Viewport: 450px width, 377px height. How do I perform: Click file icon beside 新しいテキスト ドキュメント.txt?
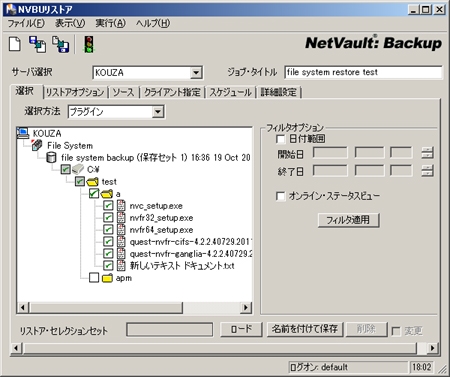click(121, 266)
